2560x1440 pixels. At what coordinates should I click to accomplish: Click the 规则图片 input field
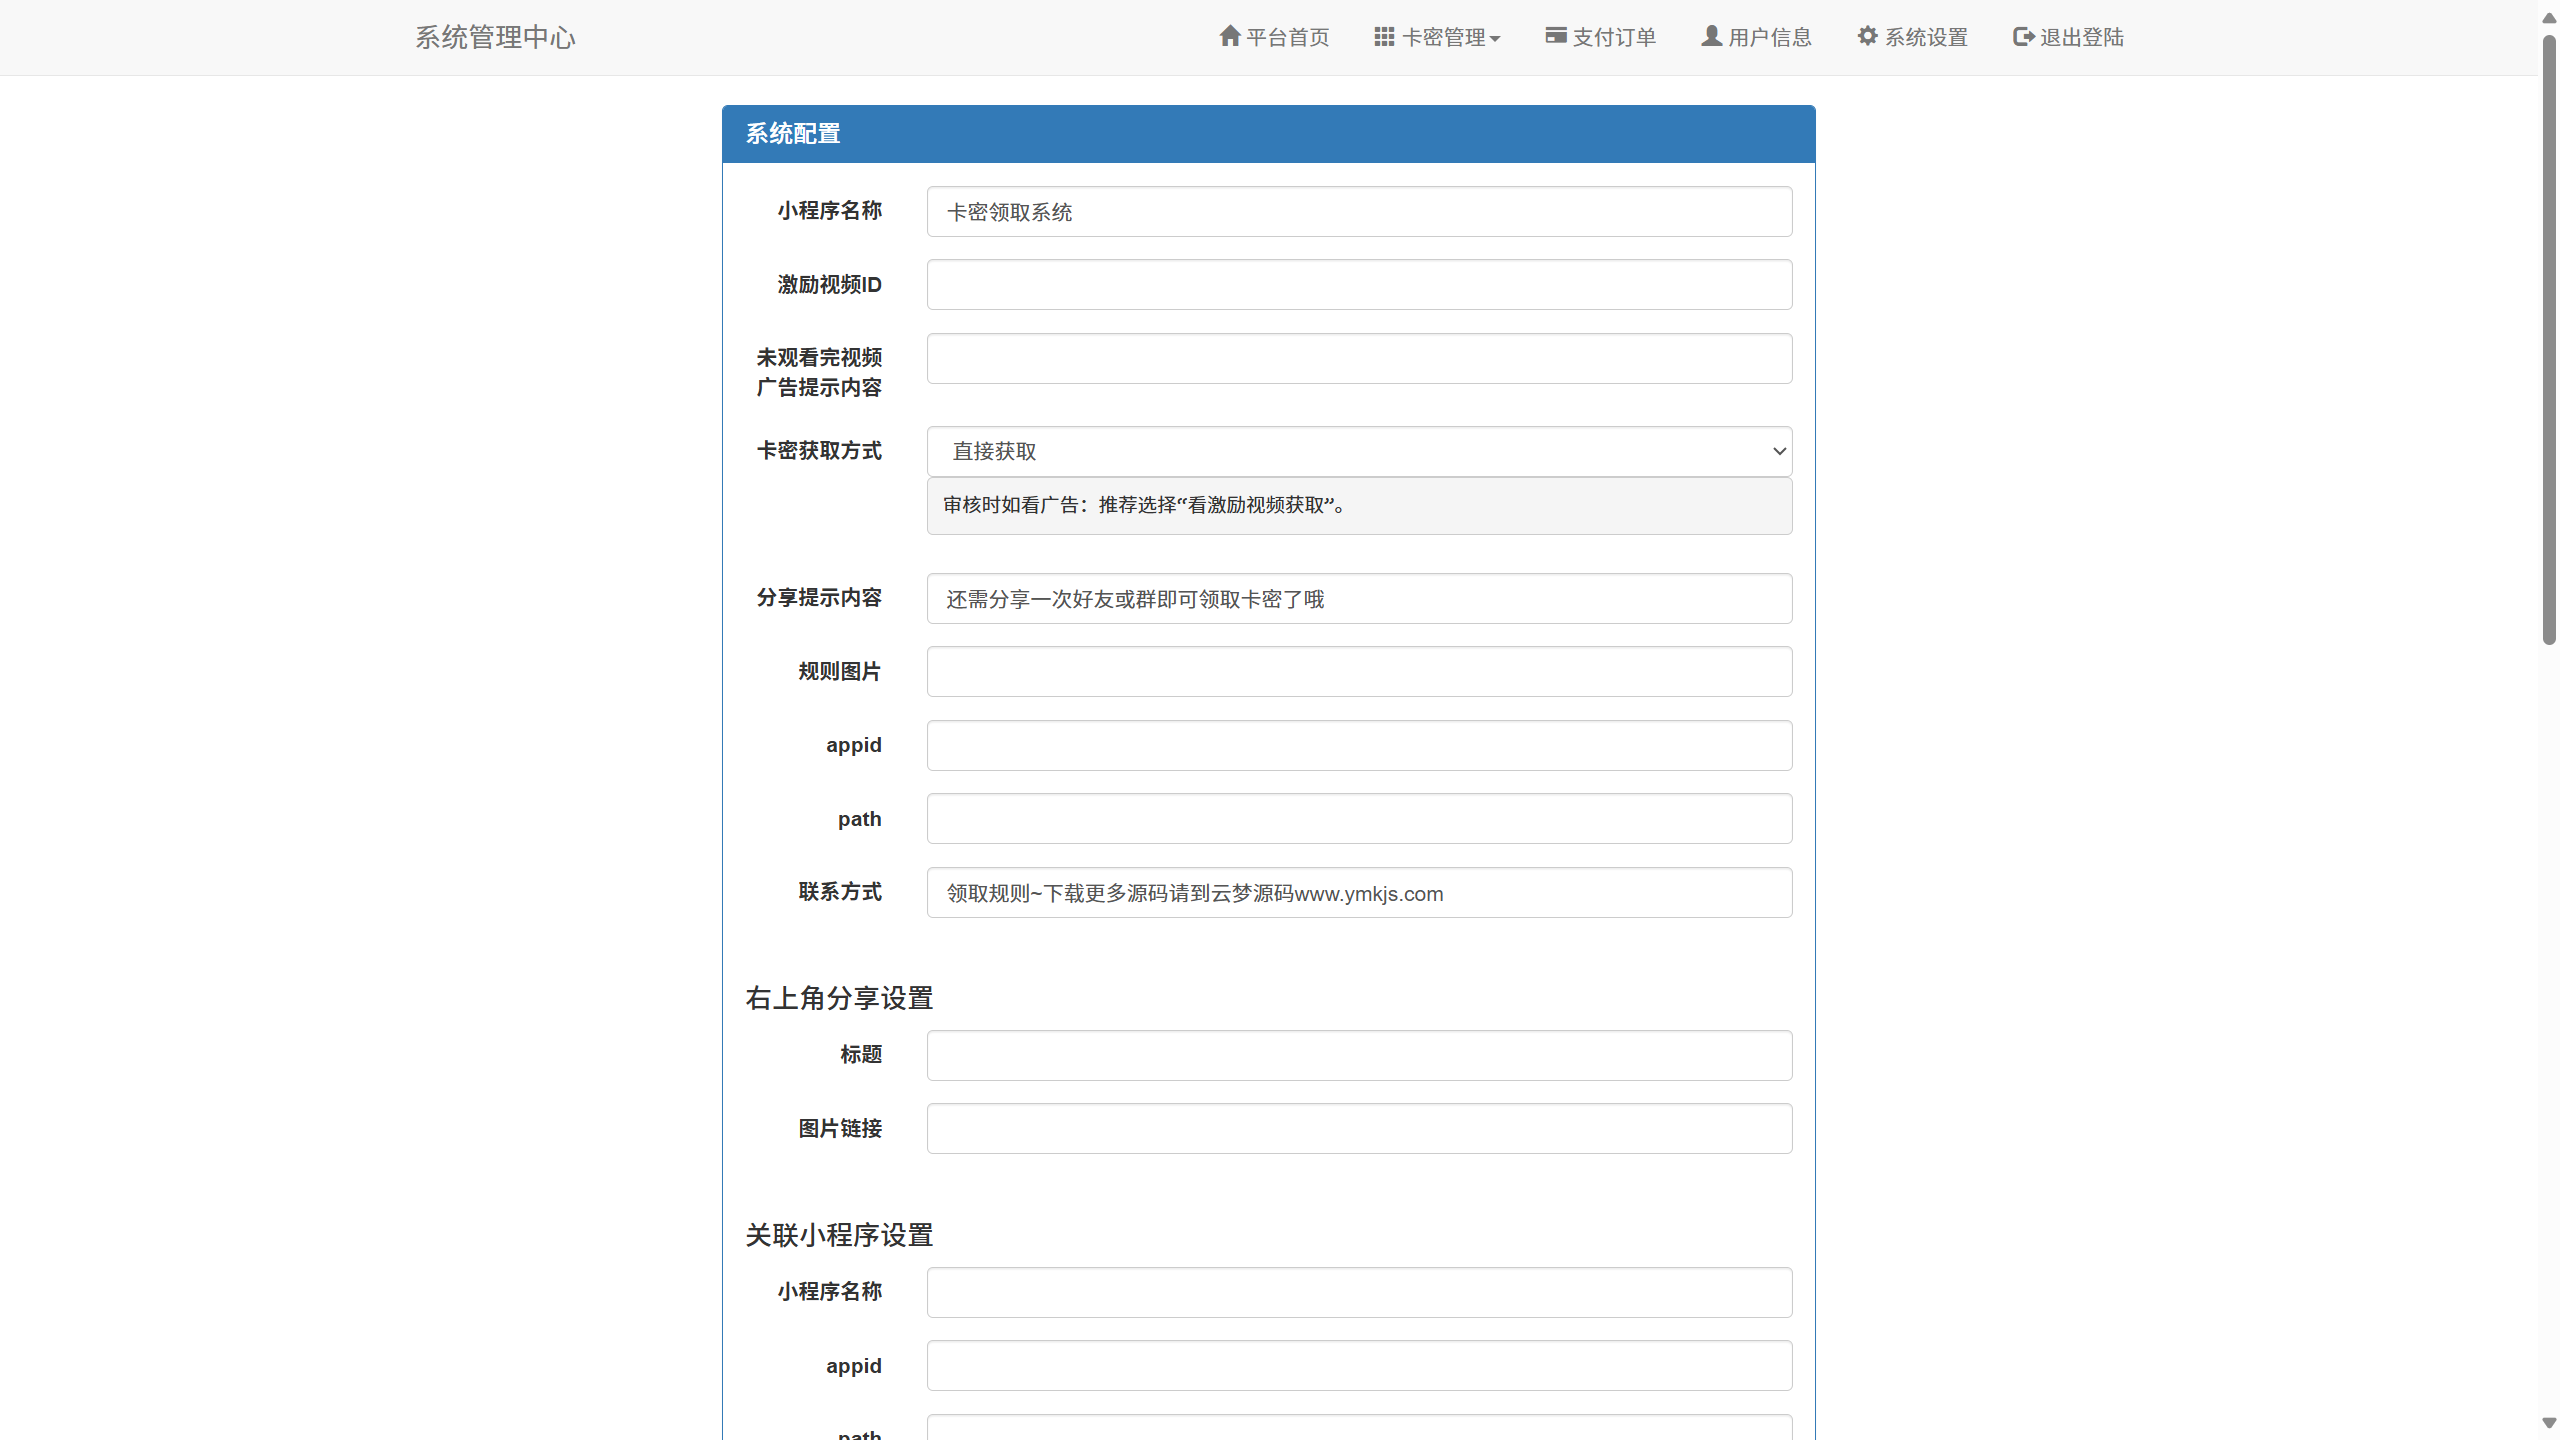[x=1359, y=671]
